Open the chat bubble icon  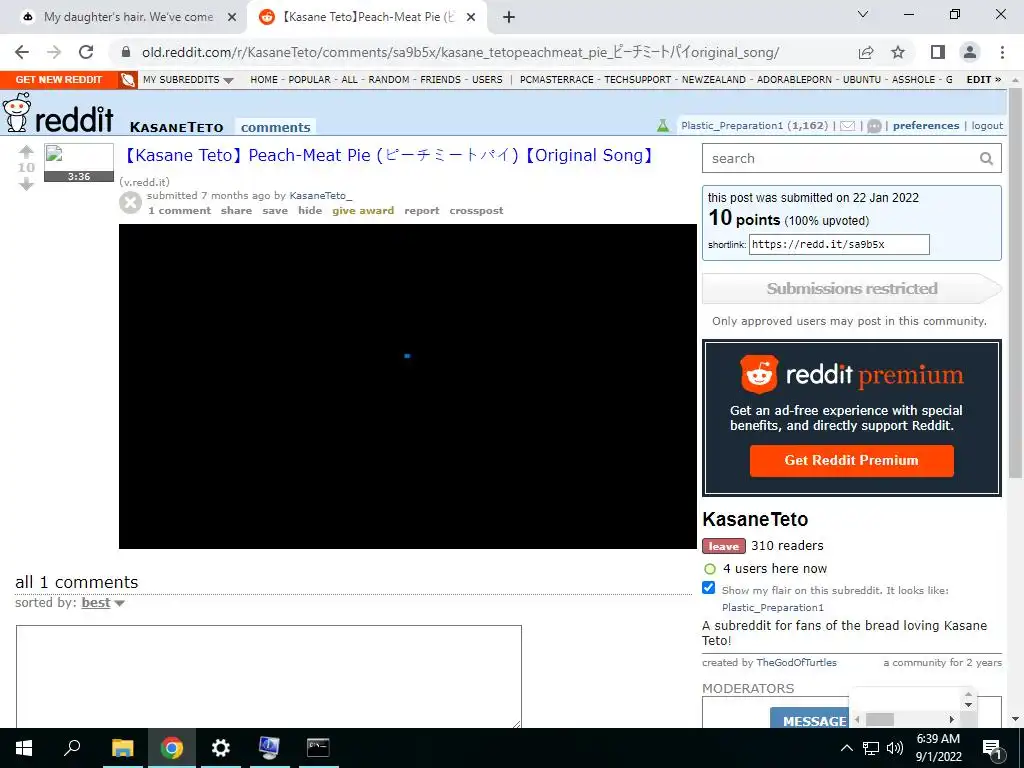click(874, 126)
